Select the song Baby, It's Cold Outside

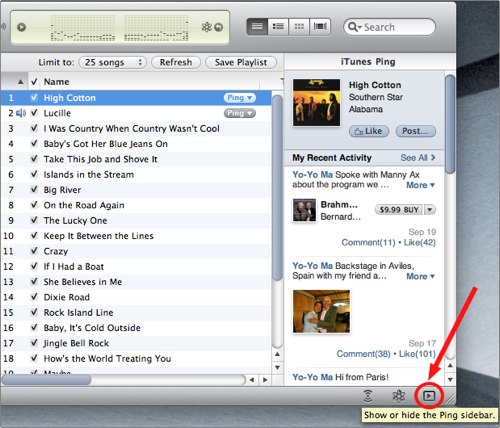click(136, 328)
